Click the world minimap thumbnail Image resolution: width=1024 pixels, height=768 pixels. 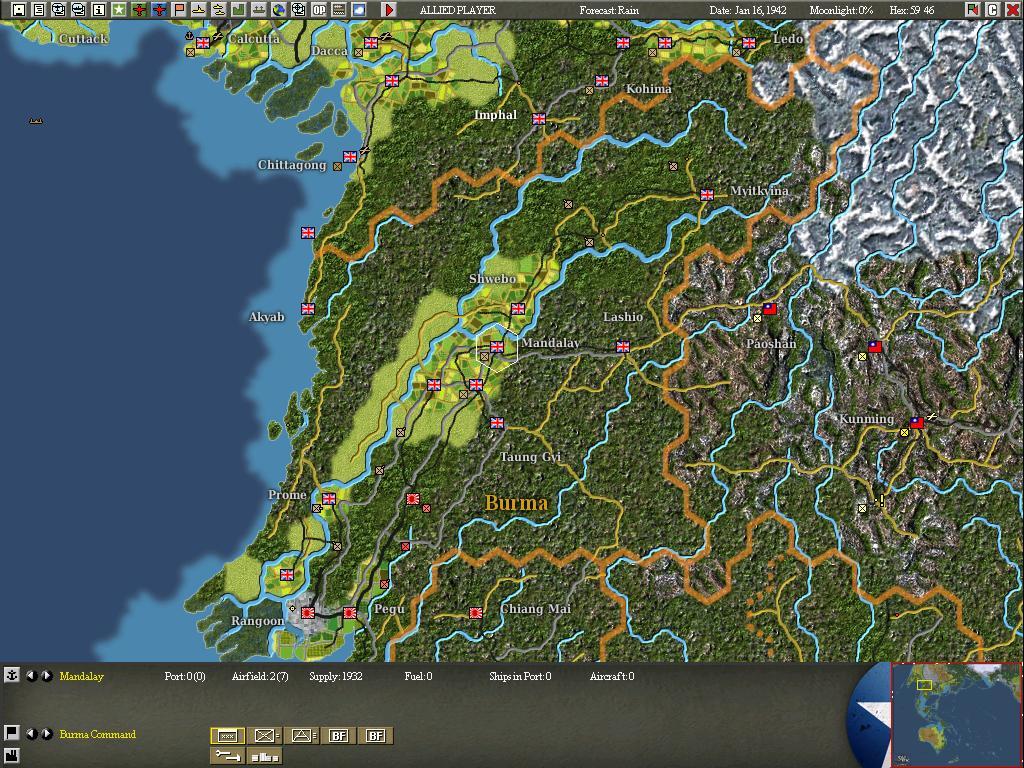(957, 715)
